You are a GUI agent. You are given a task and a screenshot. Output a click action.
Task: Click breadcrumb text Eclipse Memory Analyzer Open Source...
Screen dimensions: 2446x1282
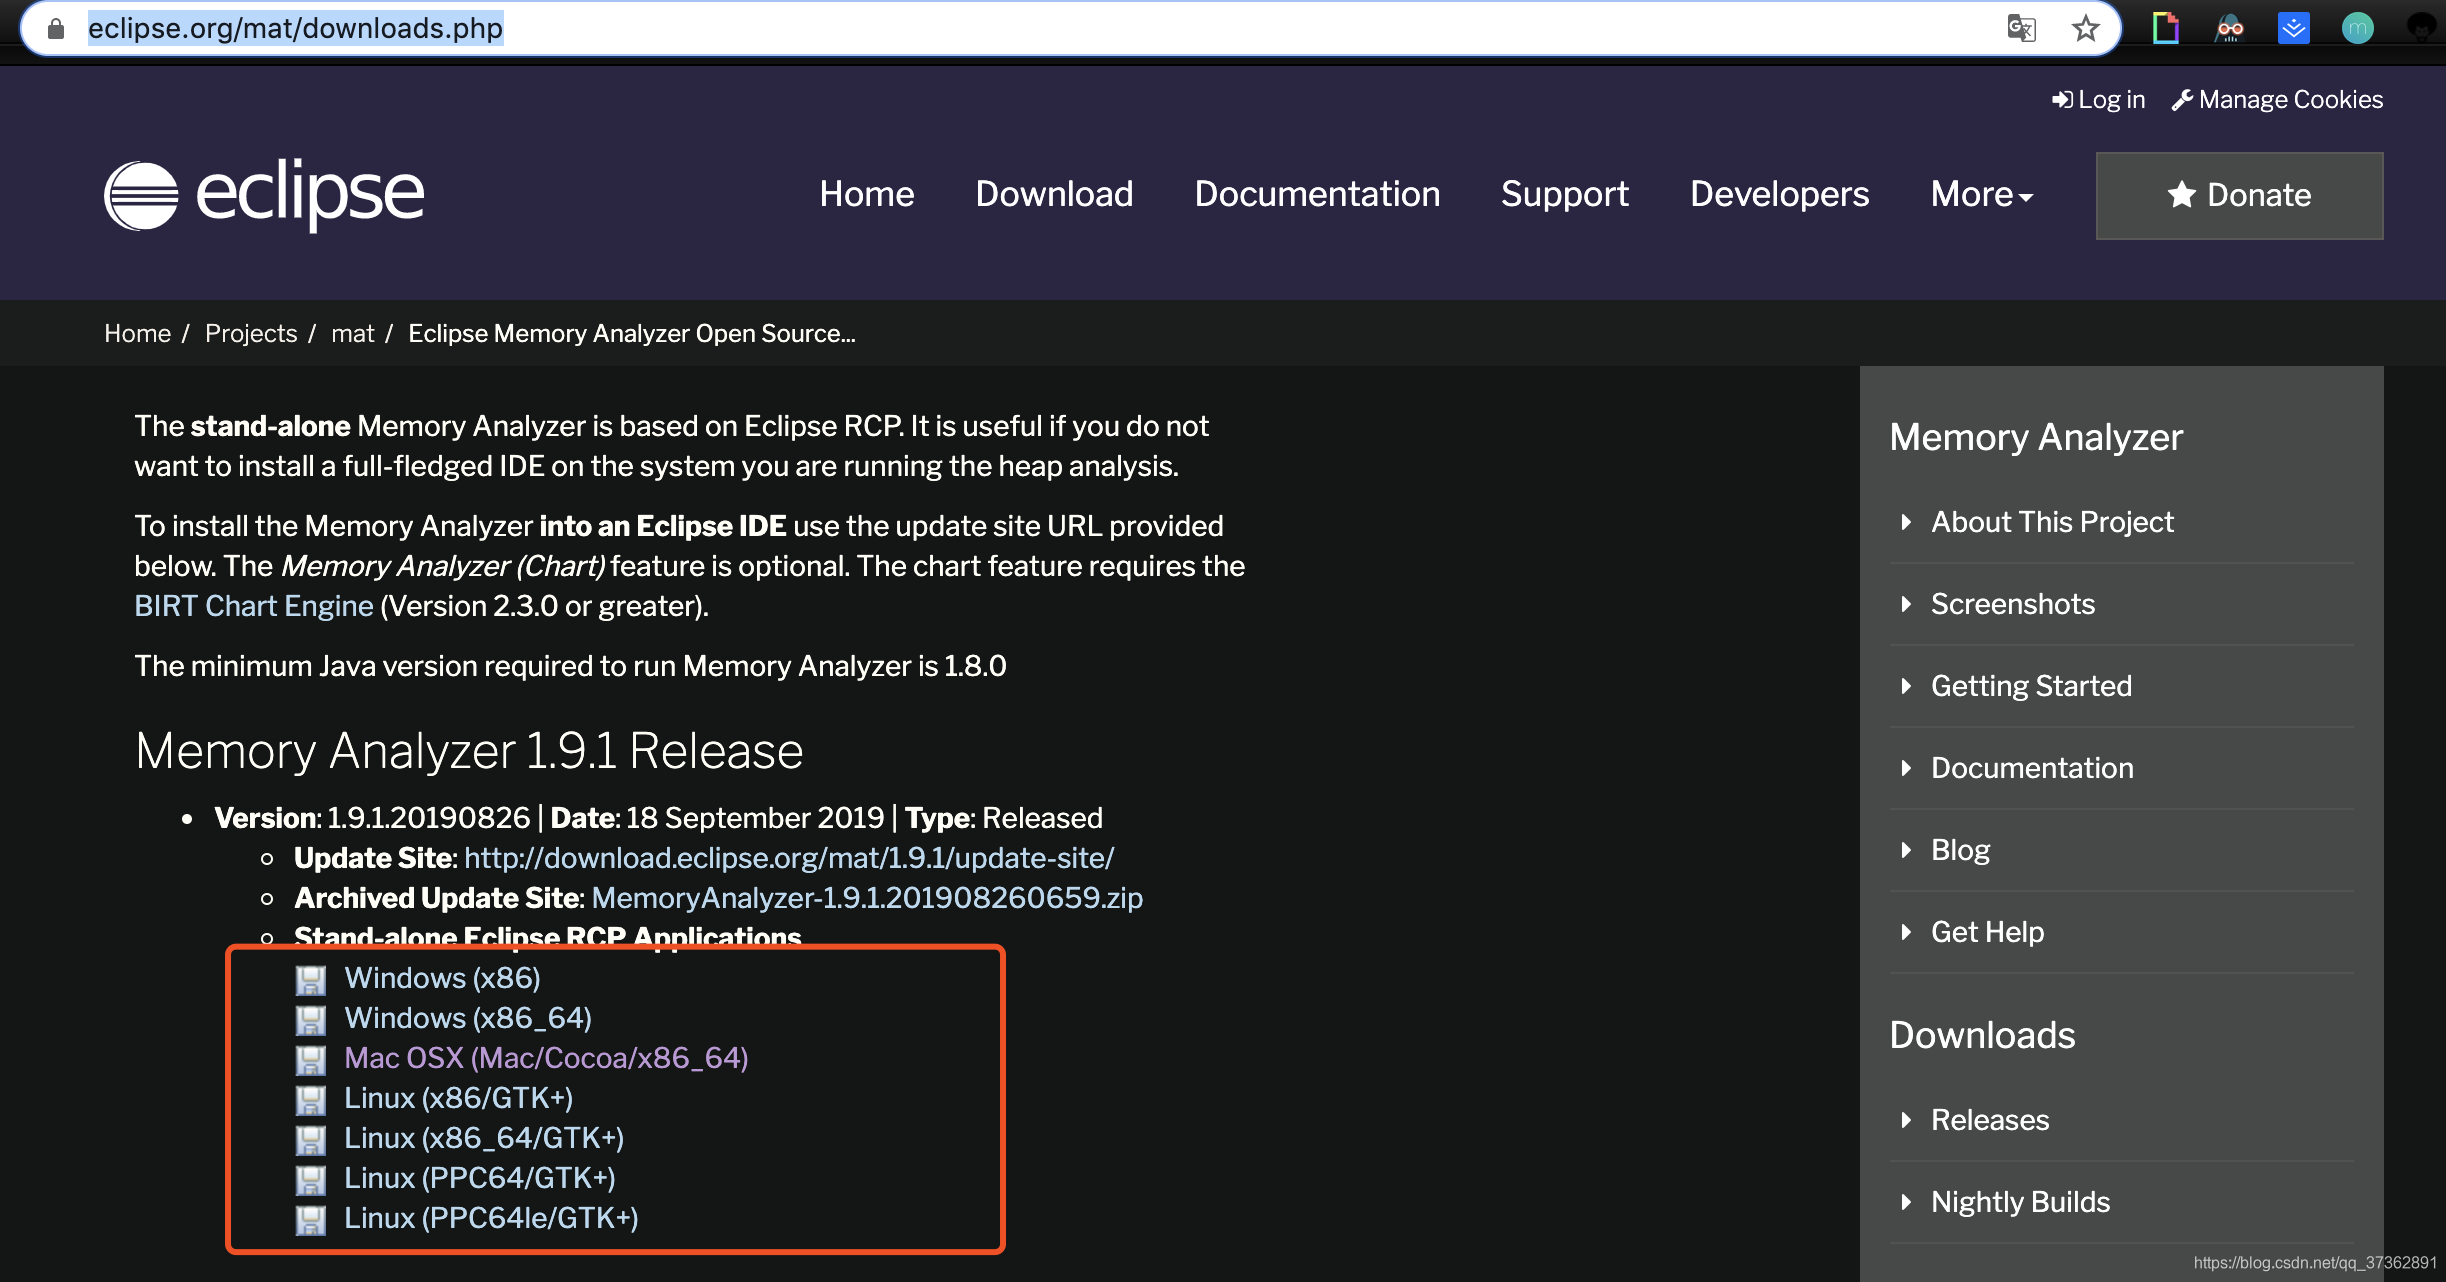[632, 333]
